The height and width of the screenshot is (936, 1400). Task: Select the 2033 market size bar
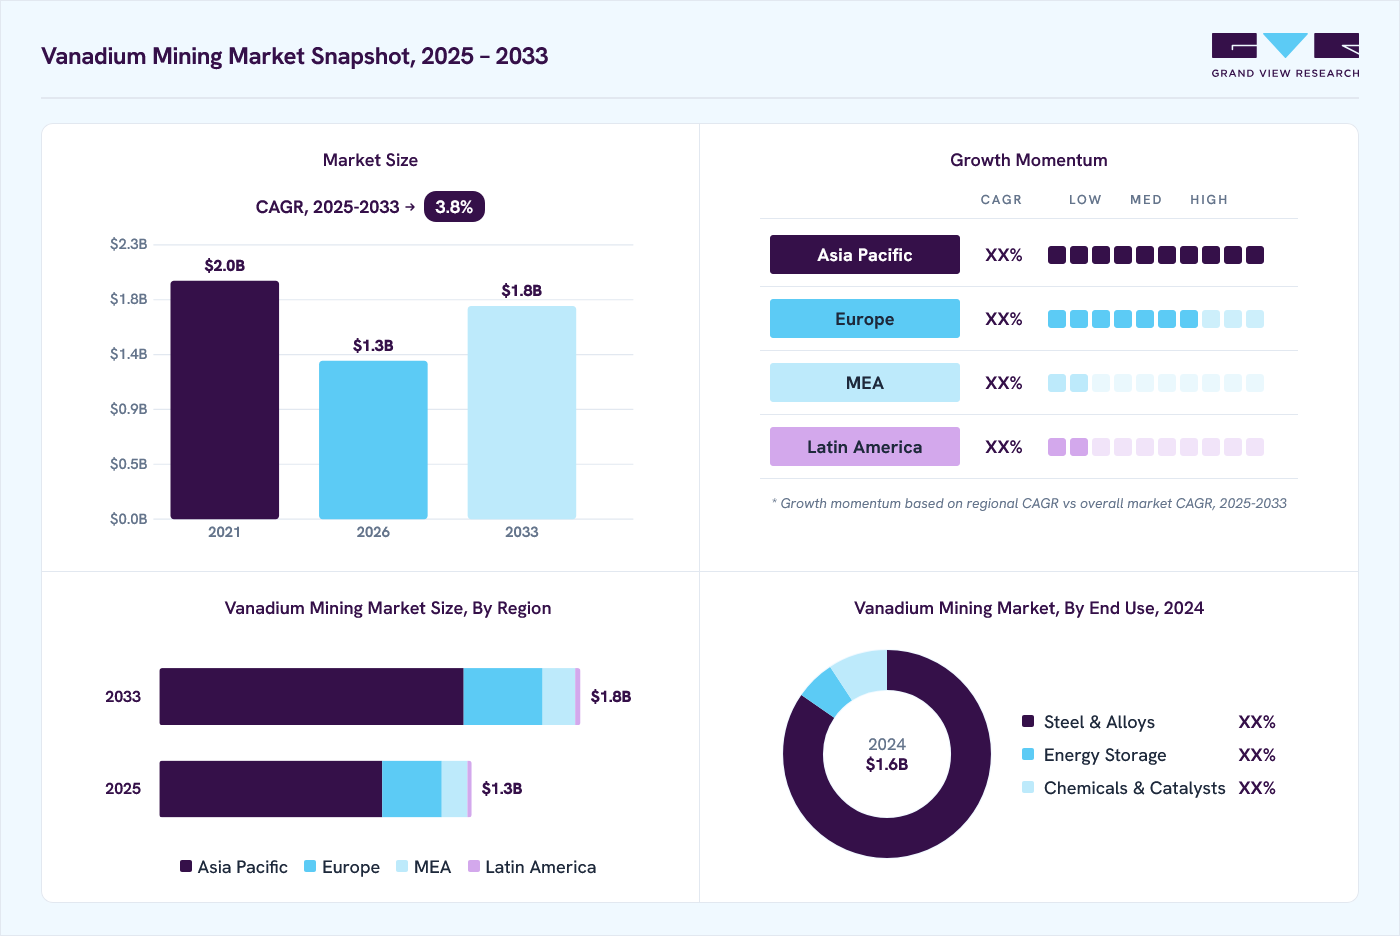click(x=522, y=412)
